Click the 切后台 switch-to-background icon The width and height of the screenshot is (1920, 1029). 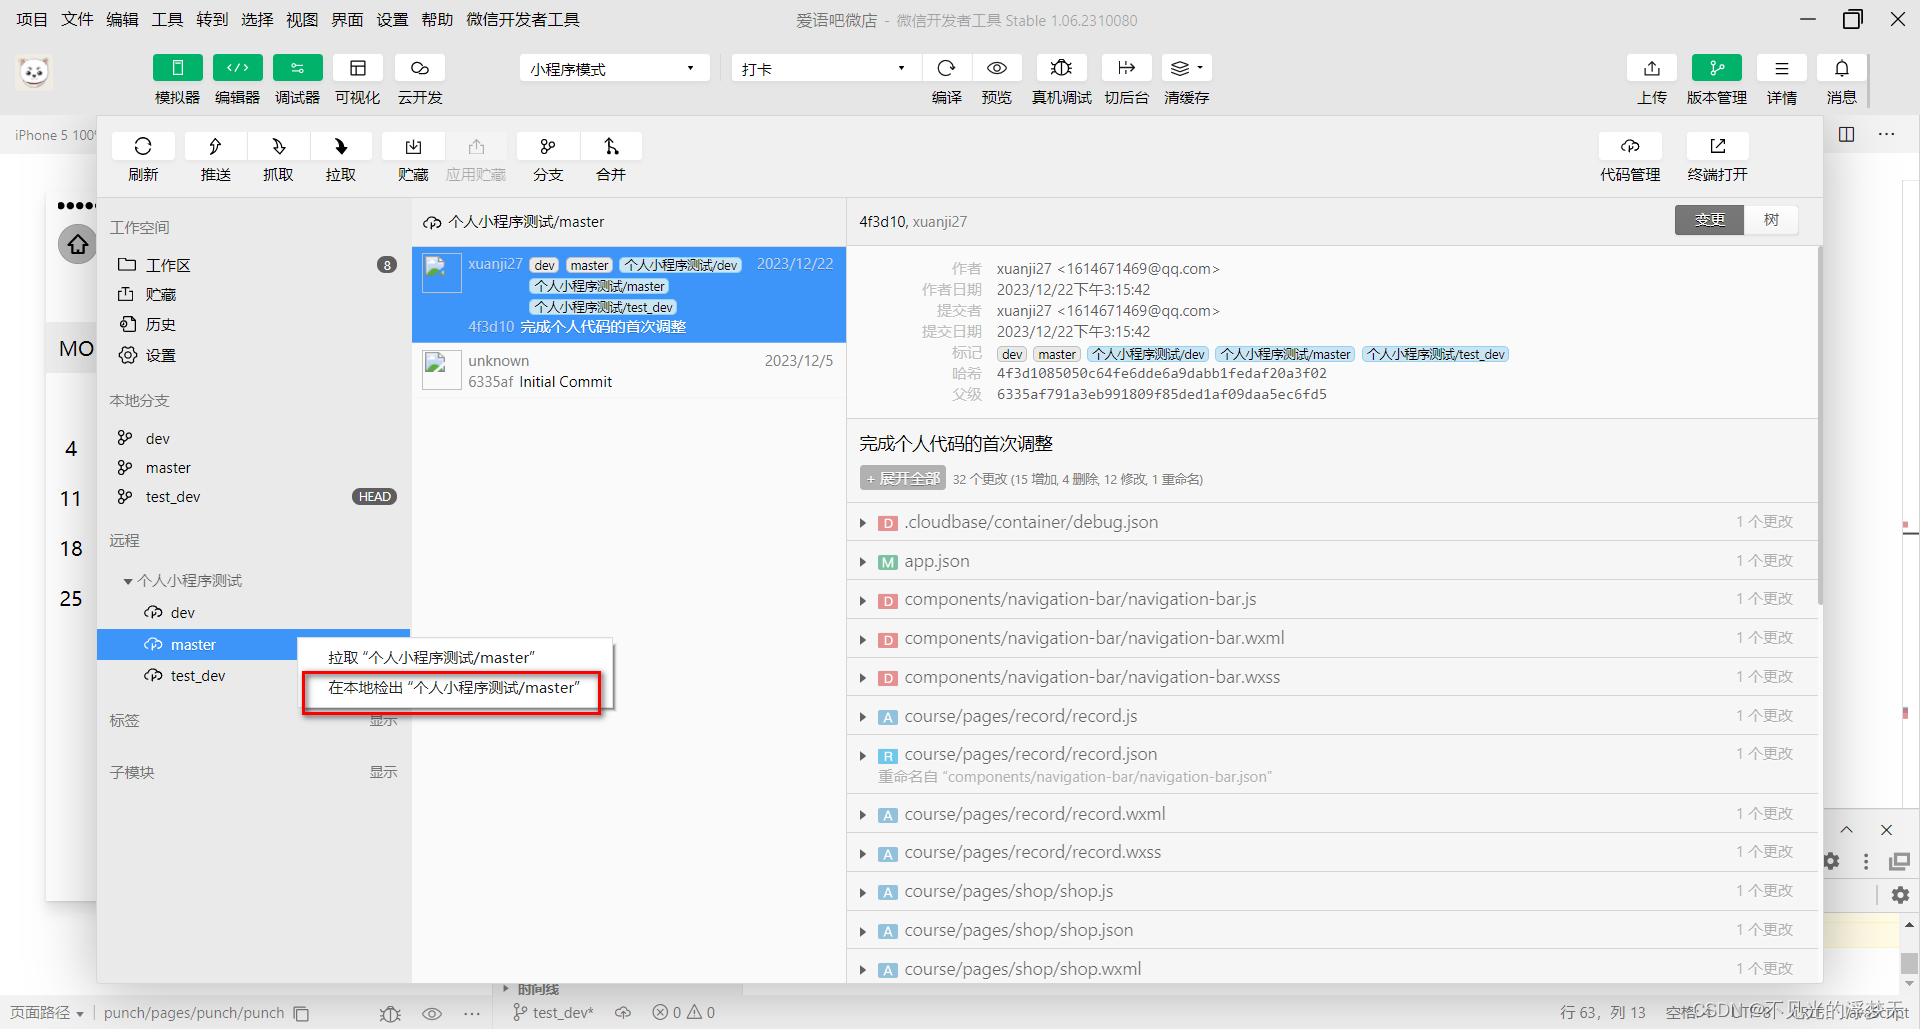coord(1126,68)
